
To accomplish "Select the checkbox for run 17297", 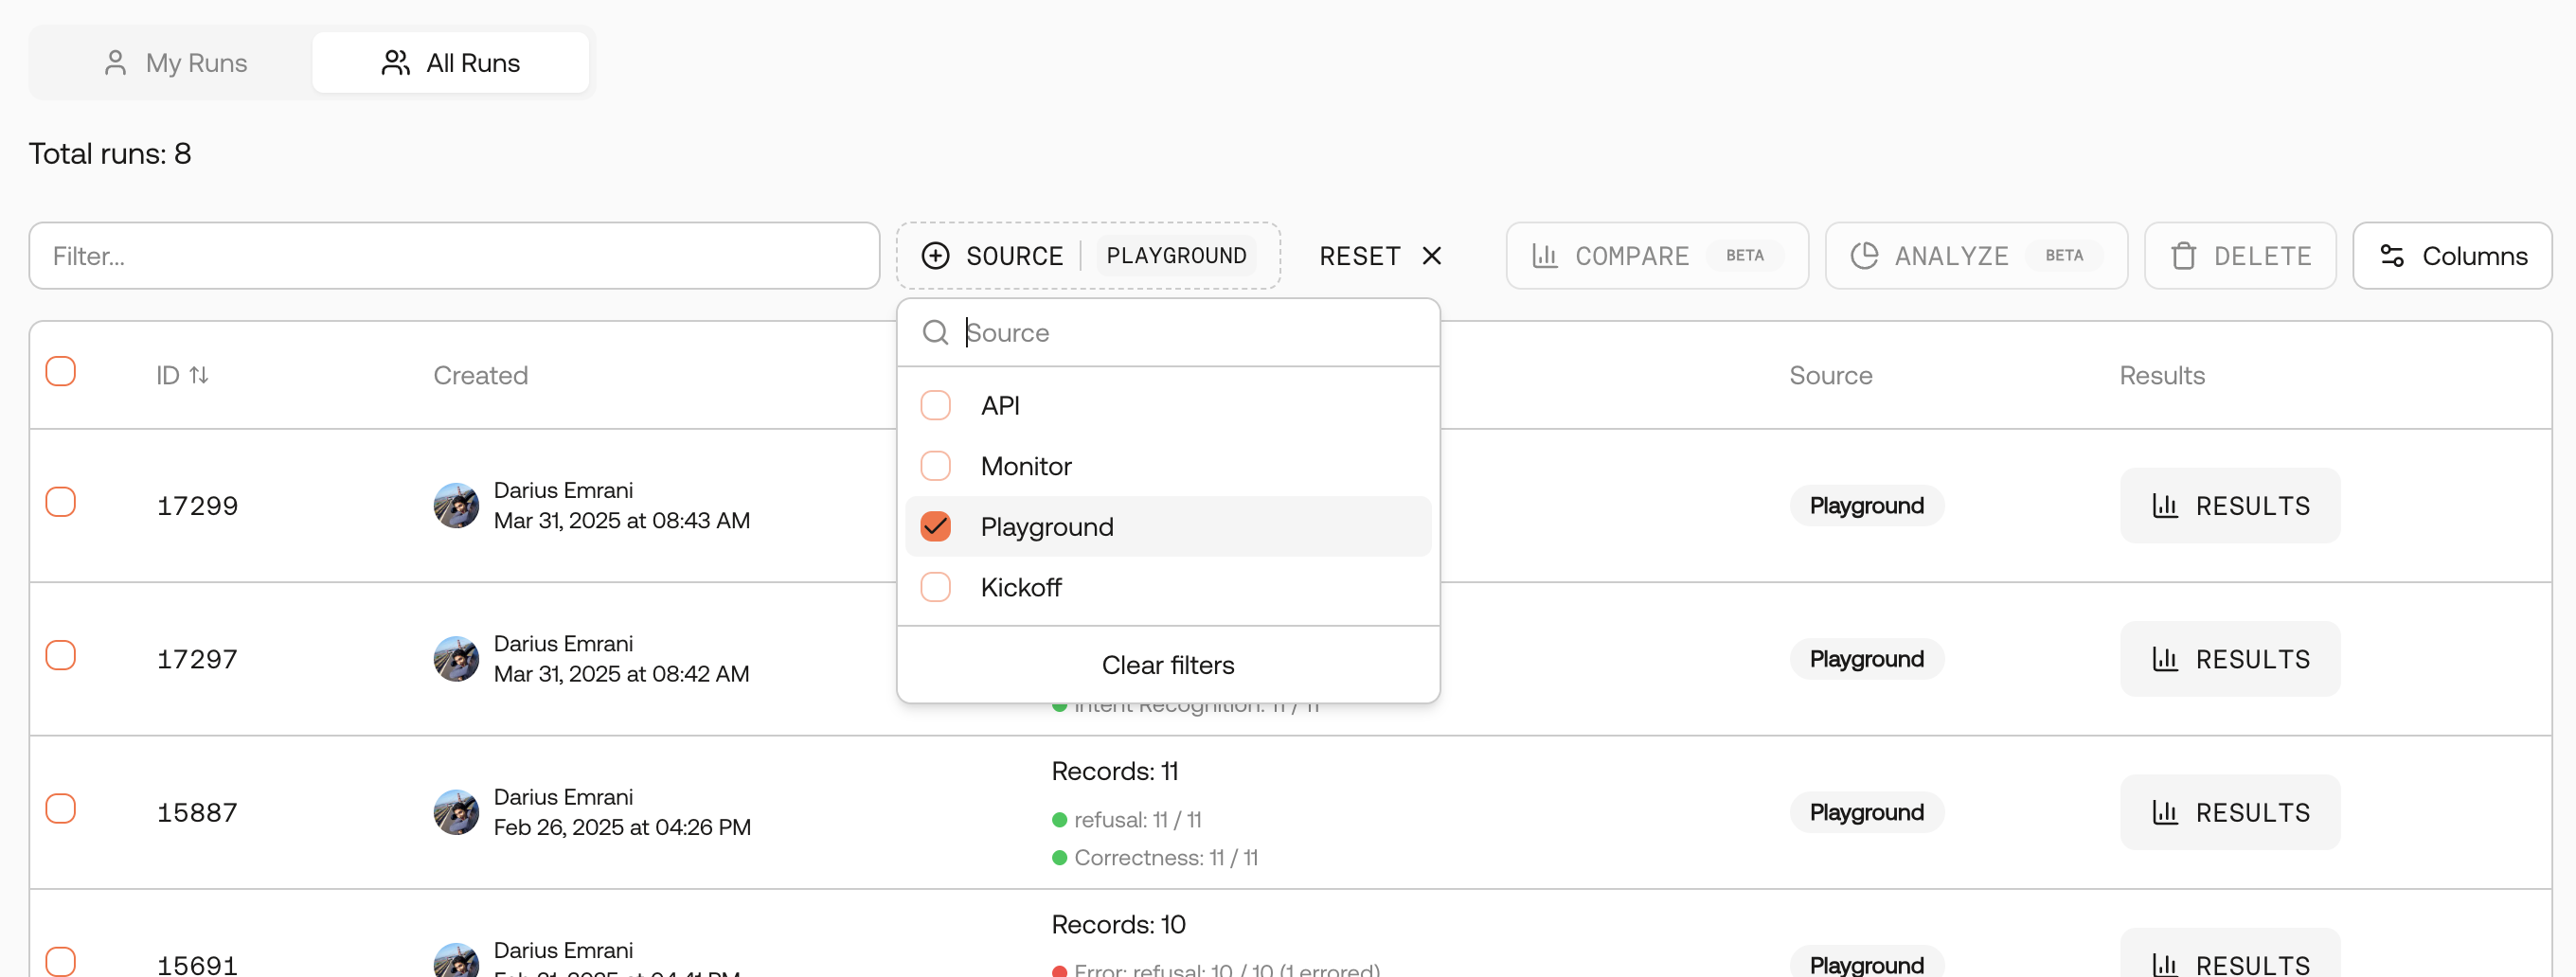I will [61, 655].
